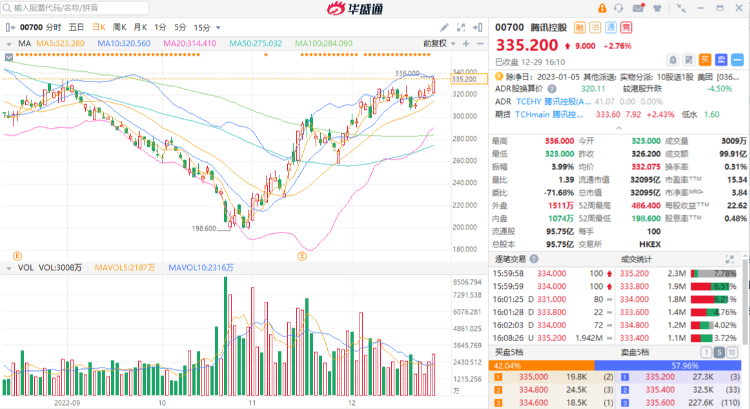The height and width of the screenshot is (409, 750).
Task: Open TCEHY 腾讯控股 ADR link
Action: click(553, 101)
